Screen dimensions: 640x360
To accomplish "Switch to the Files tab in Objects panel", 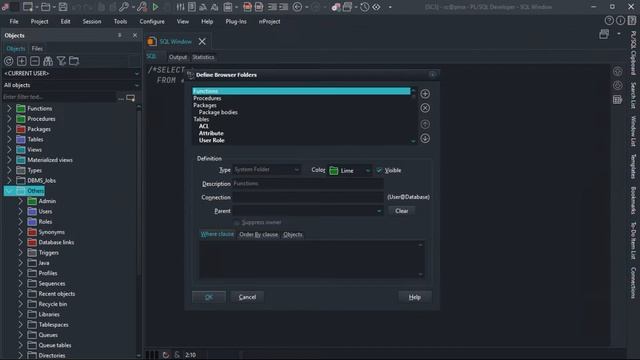I will (37, 49).
